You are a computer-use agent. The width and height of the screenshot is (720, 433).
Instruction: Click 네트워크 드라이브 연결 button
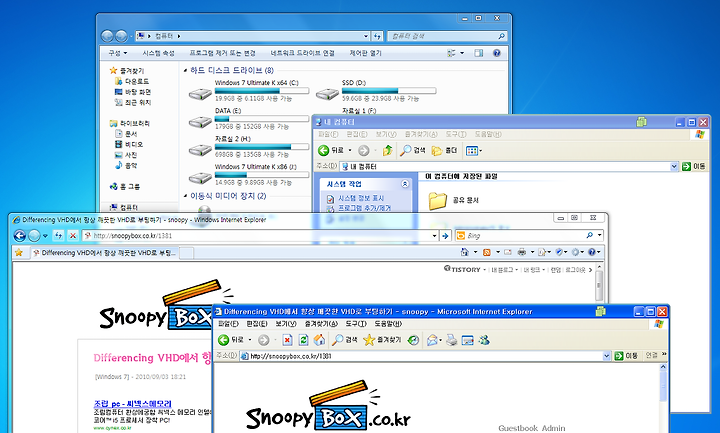point(302,53)
